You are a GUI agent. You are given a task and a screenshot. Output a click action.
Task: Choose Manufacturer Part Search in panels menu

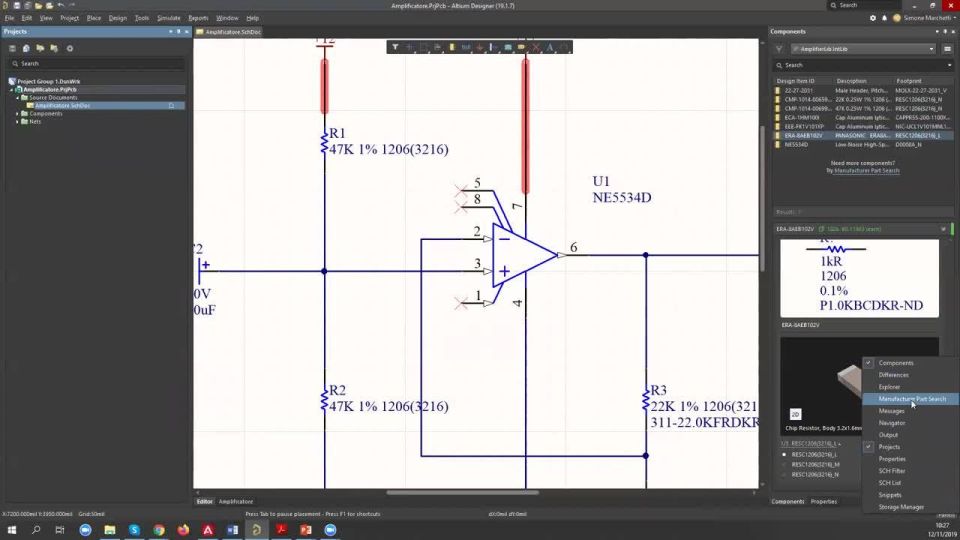coord(910,399)
